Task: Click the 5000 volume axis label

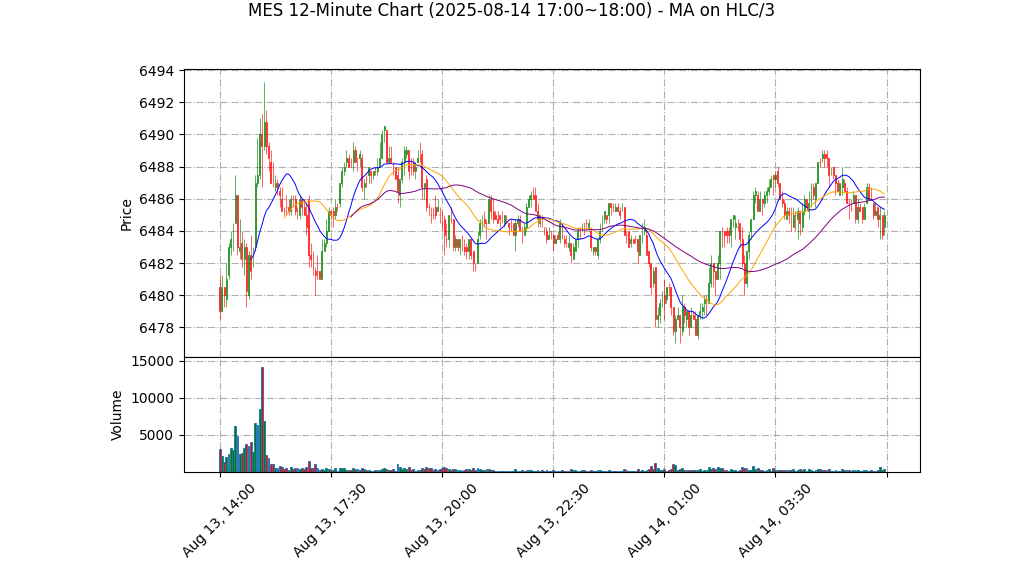Action: pyautogui.click(x=156, y=435)
